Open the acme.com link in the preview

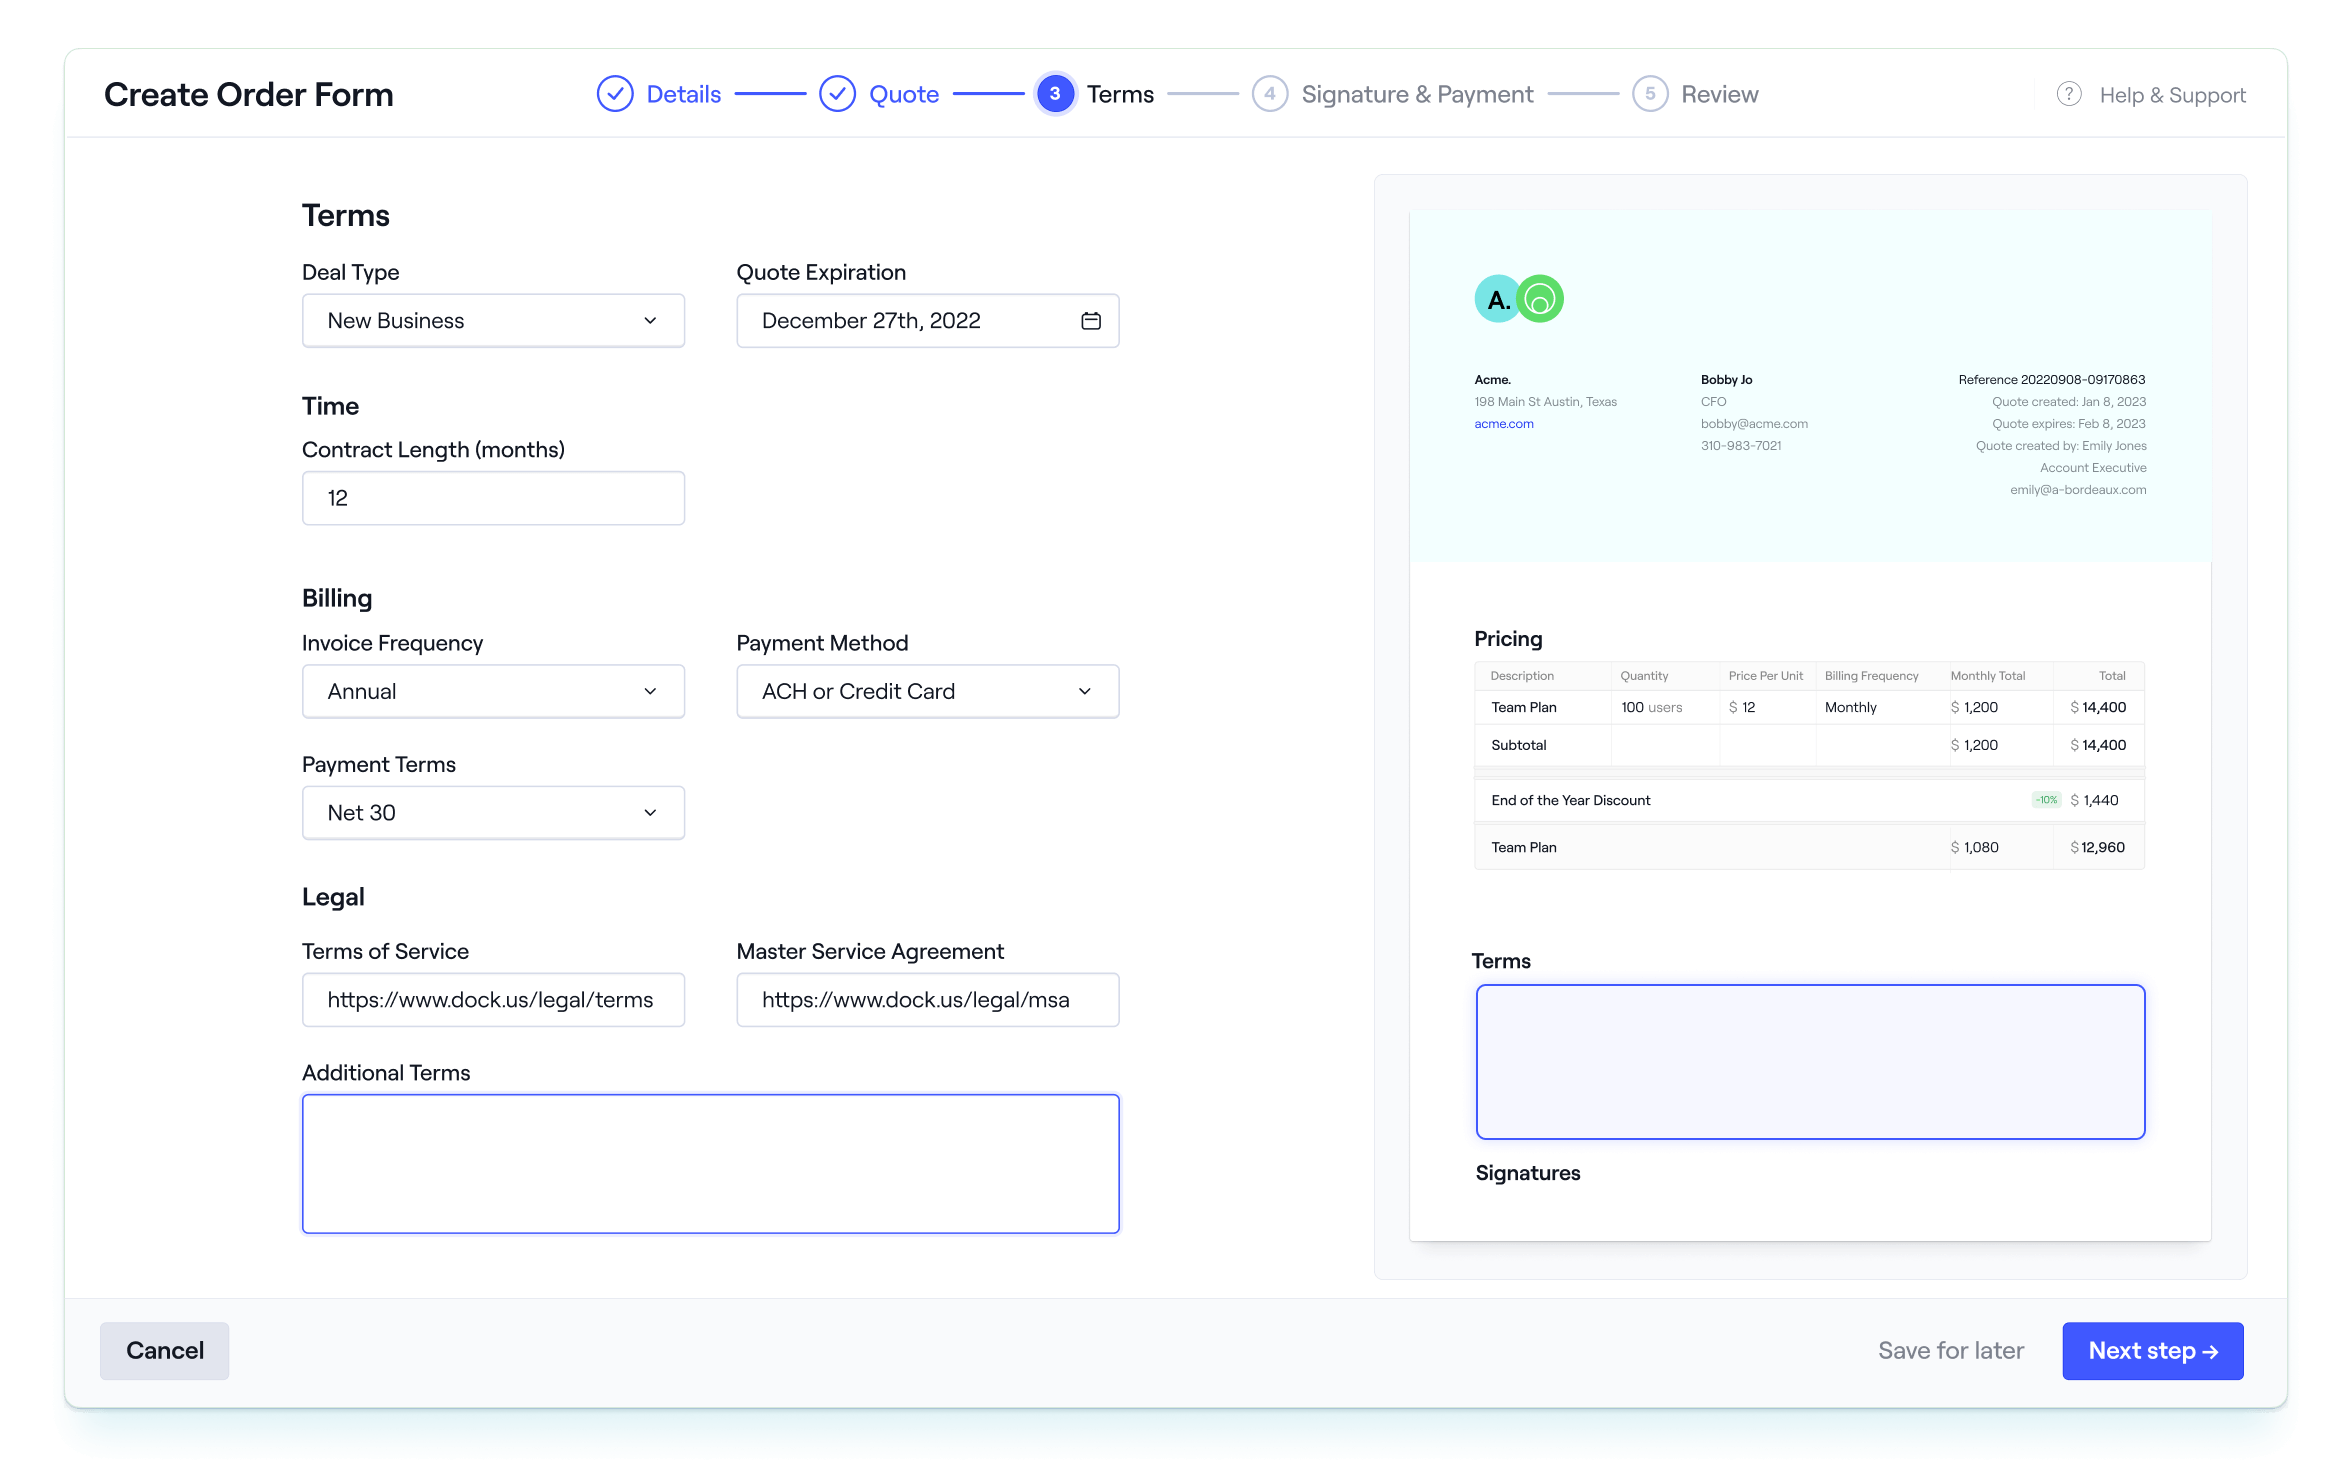1503,423
